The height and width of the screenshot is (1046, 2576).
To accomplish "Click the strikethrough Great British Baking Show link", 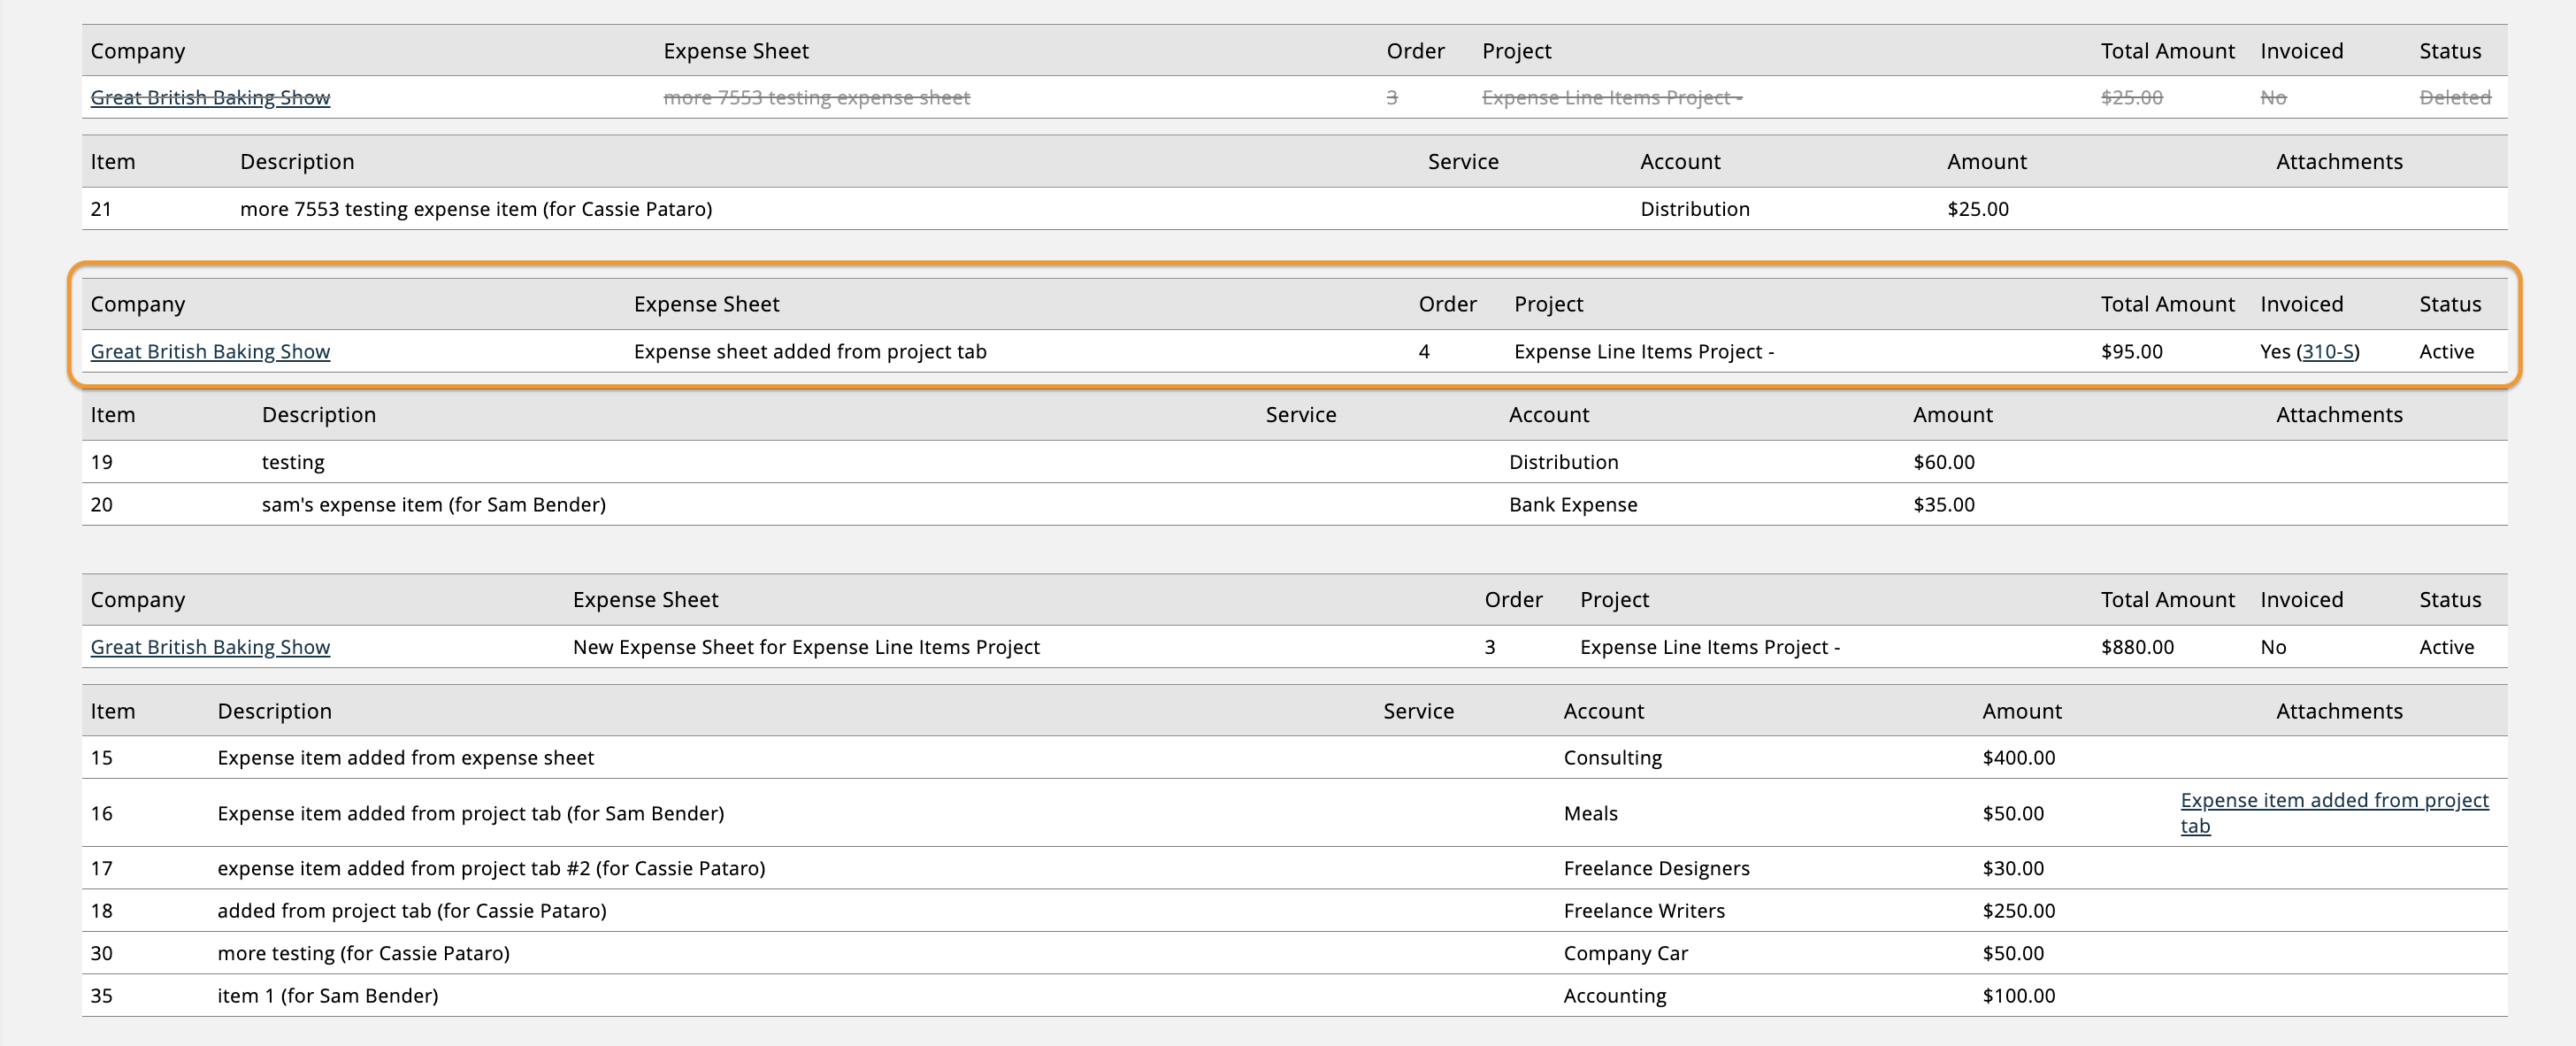I will click(209, 97).
